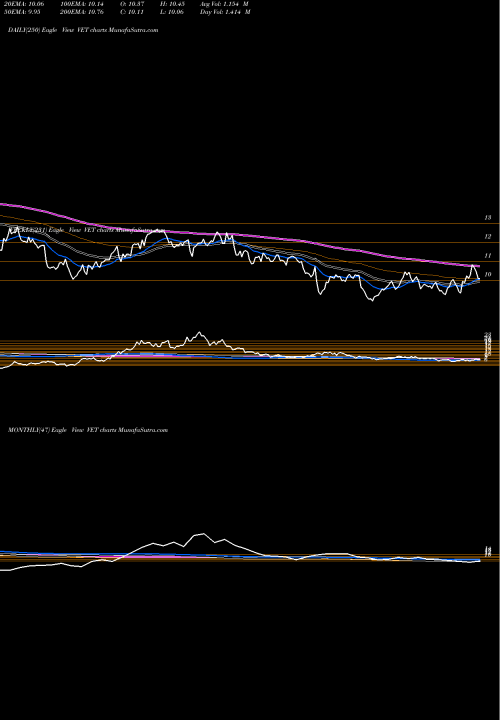Click the 13 price axis label

[x=488, y=218]
